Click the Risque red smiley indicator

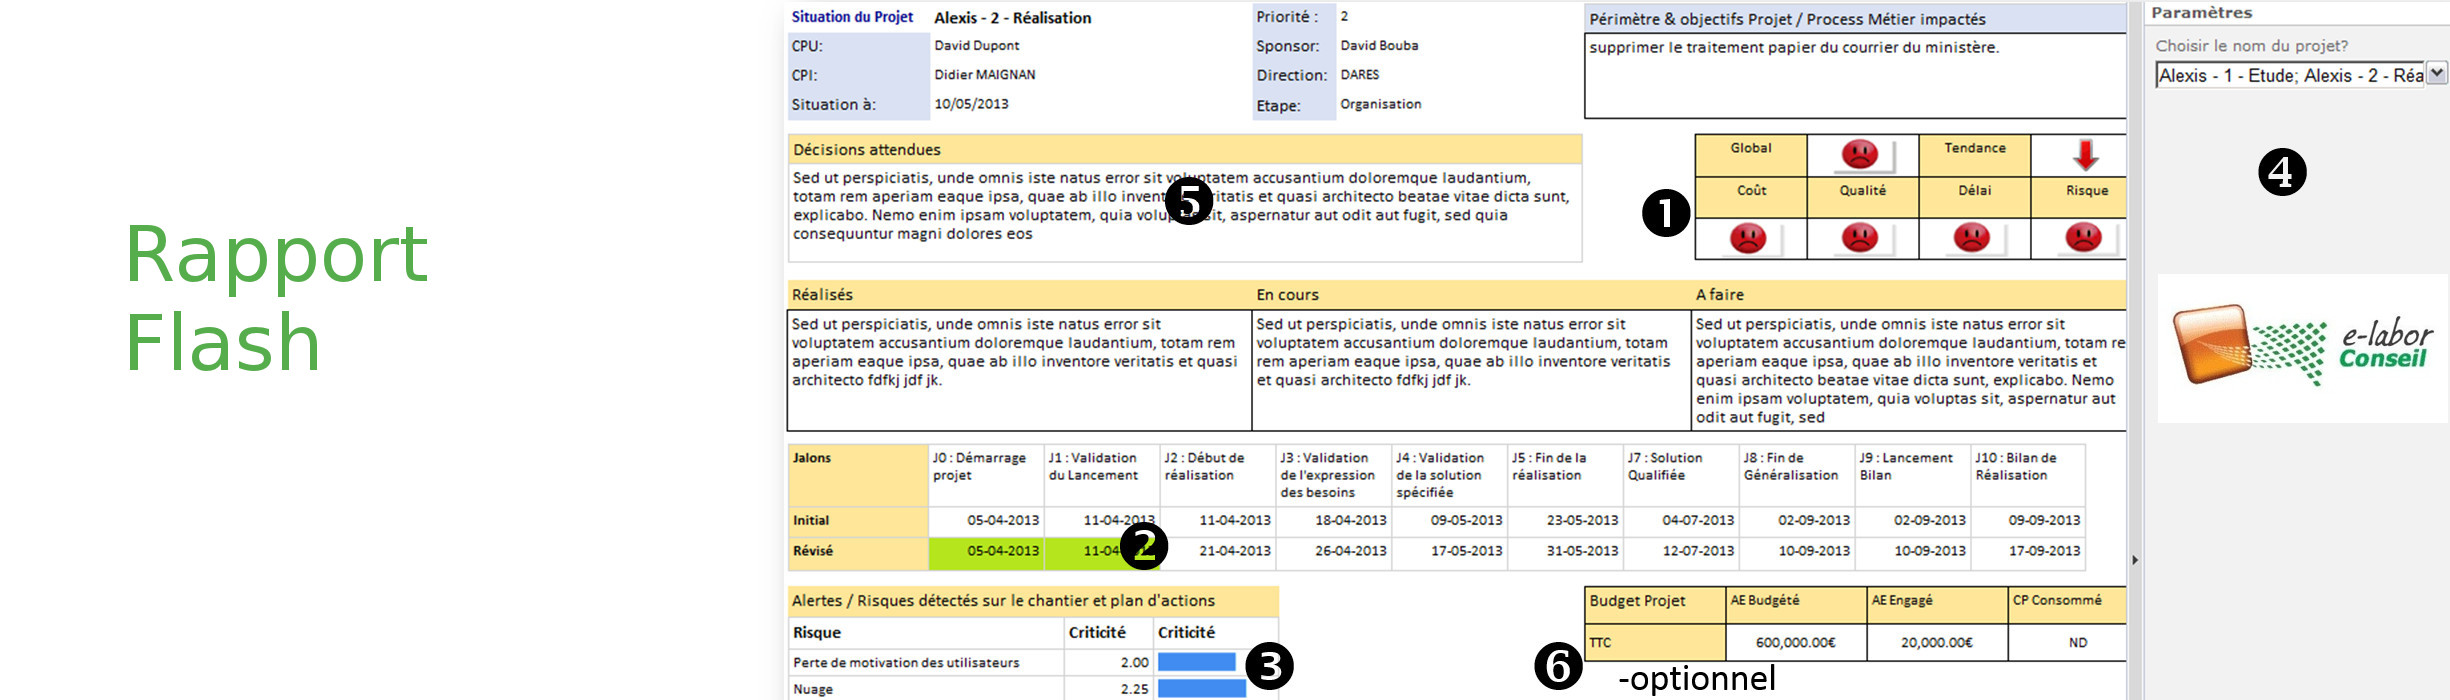2084,238
